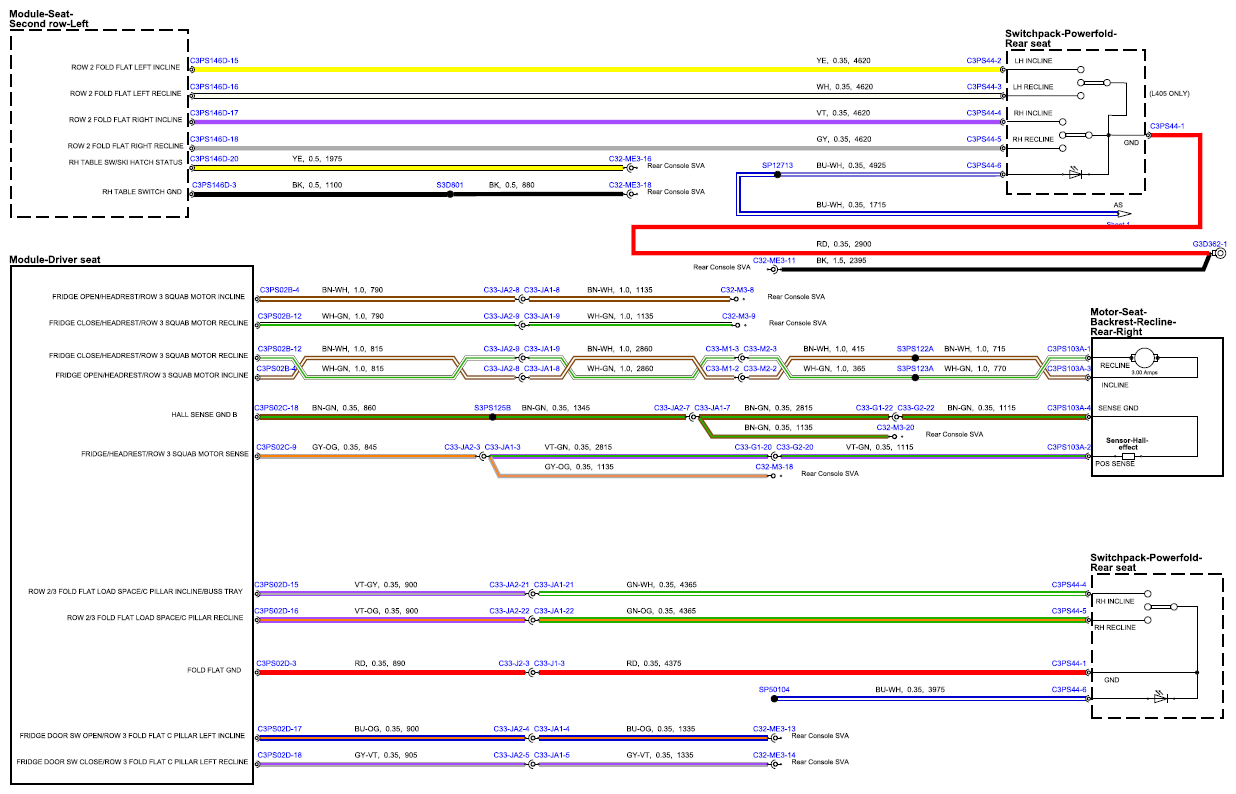Select connector label C33-G2-22
Viewport: 1236px width, 794px height.
[916, 408]
